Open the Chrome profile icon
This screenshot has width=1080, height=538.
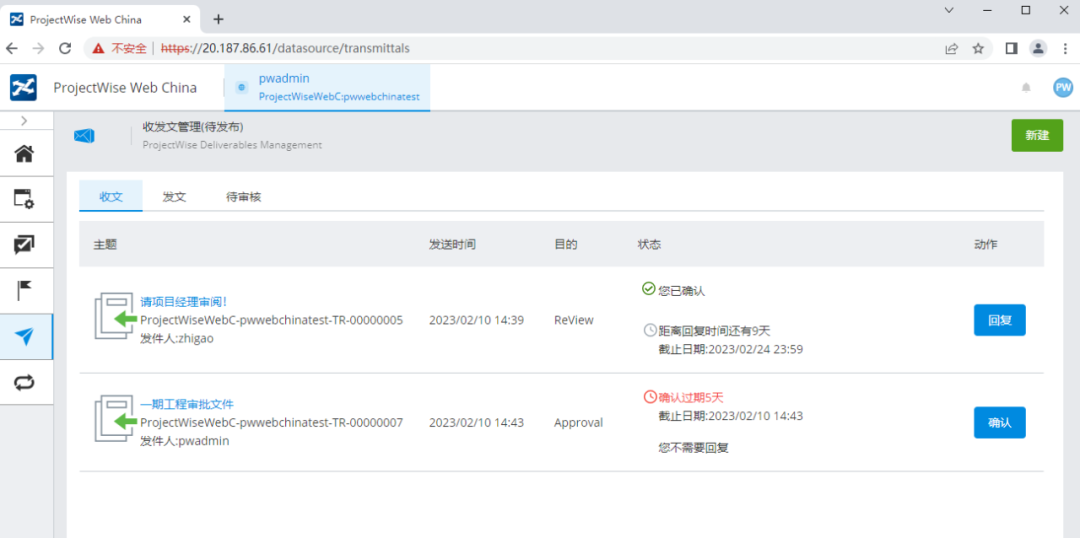pyautogui.click(x=1037, y=48)
